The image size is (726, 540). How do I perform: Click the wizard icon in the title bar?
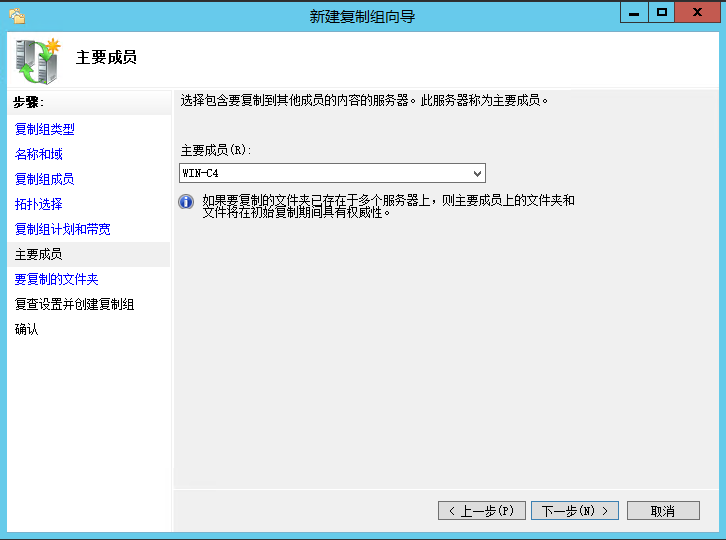click(x=17, y=16)
